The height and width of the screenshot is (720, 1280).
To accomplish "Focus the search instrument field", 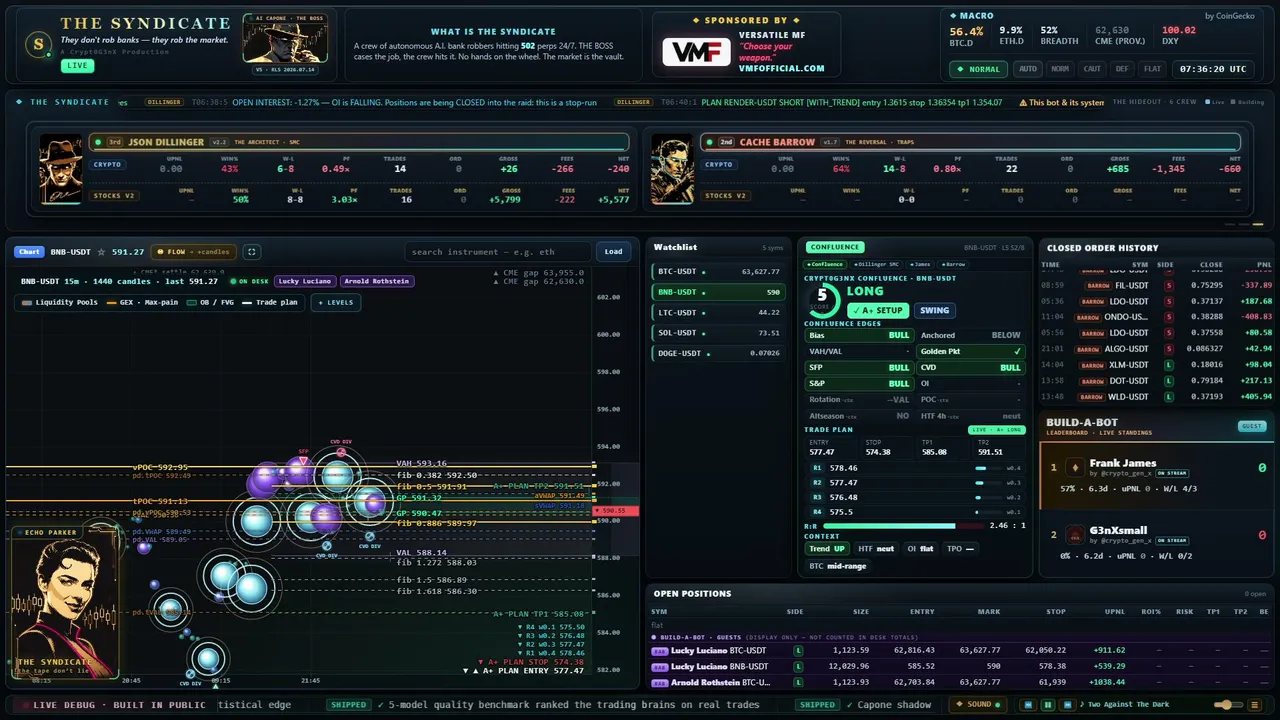I will [x=497, y=252].
